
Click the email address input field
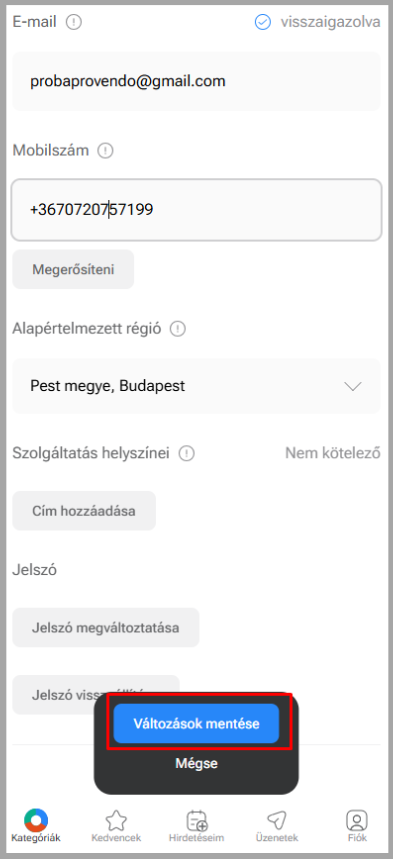[196, 82]
